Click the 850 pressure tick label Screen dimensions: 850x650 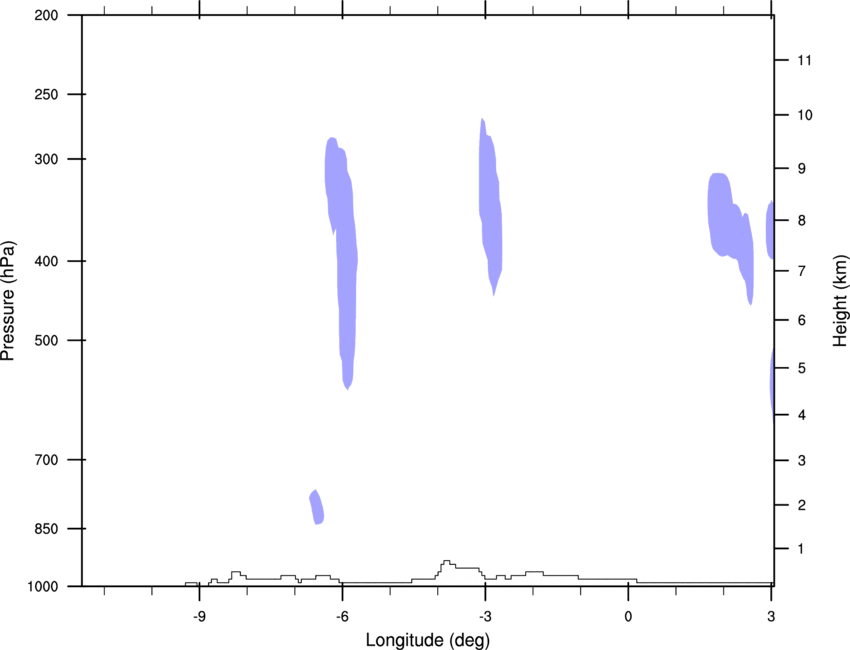point(46,529)
